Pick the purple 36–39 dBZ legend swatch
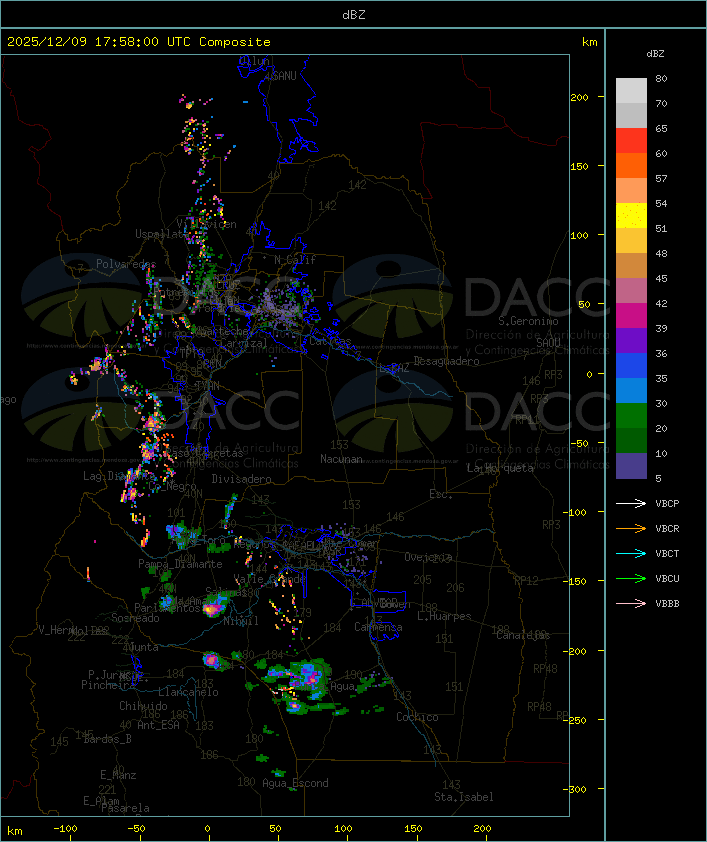This screenshot has width=707, height=842. [631, 340]
